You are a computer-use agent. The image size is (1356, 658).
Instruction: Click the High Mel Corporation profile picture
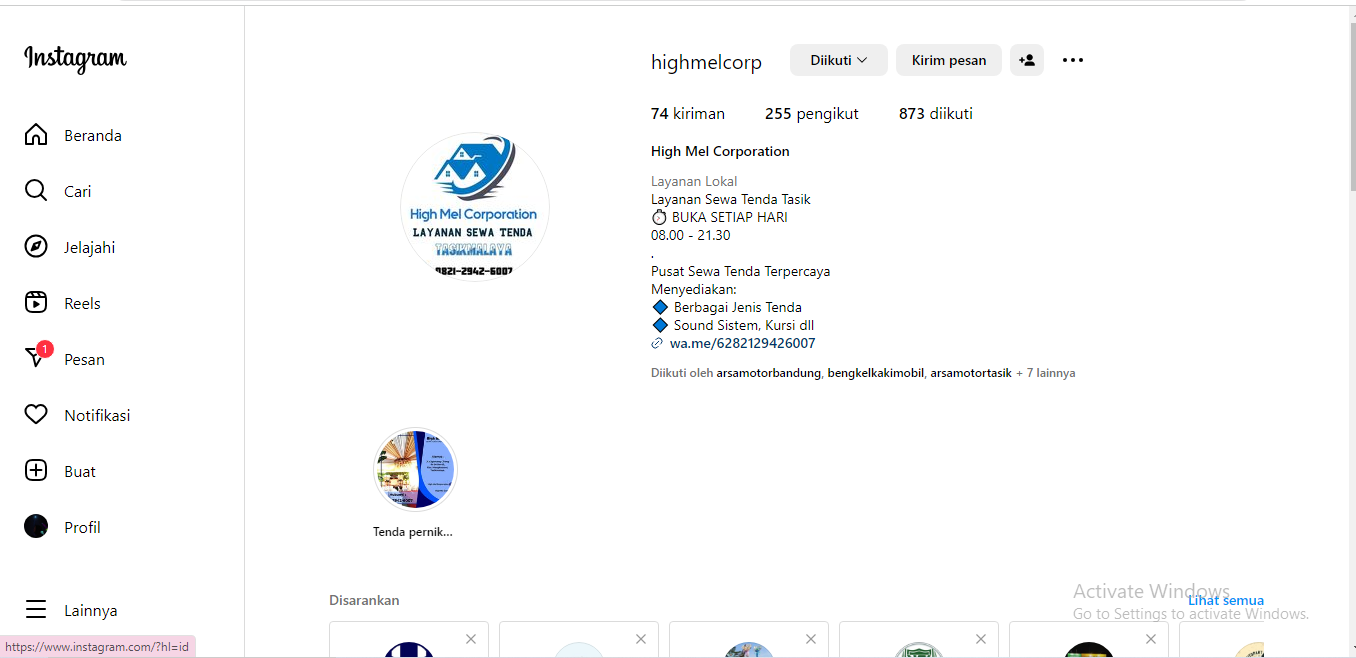475,207
